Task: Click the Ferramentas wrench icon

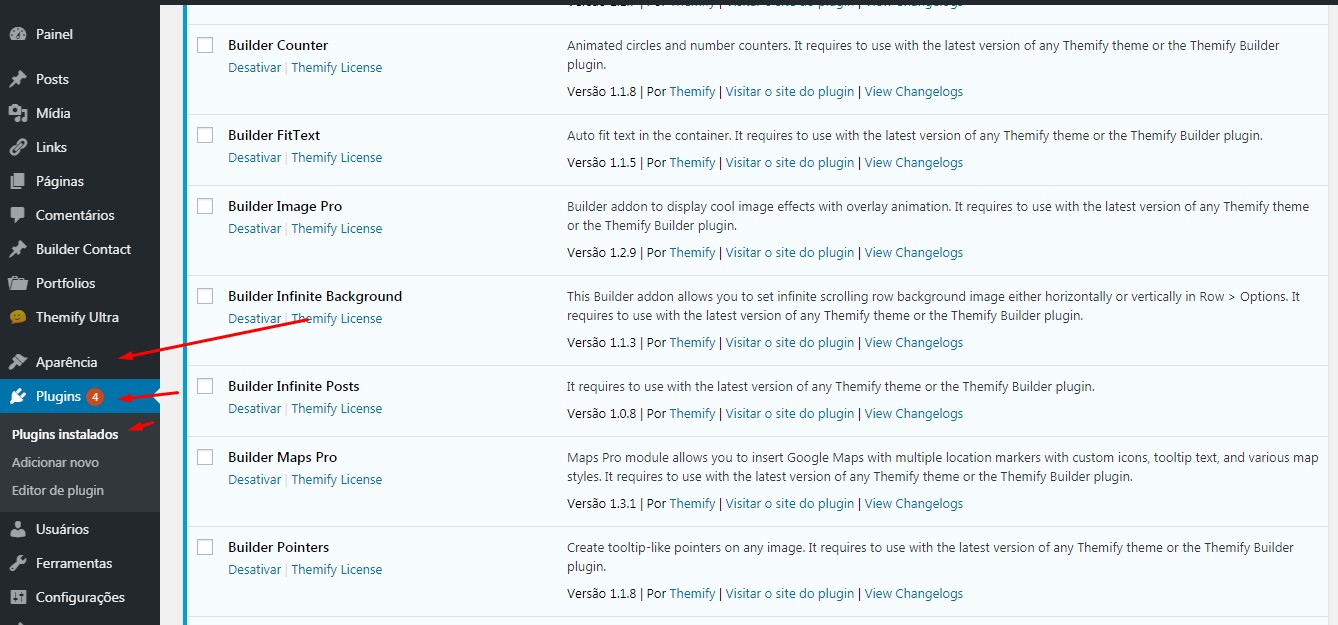Action: [17, 563]
